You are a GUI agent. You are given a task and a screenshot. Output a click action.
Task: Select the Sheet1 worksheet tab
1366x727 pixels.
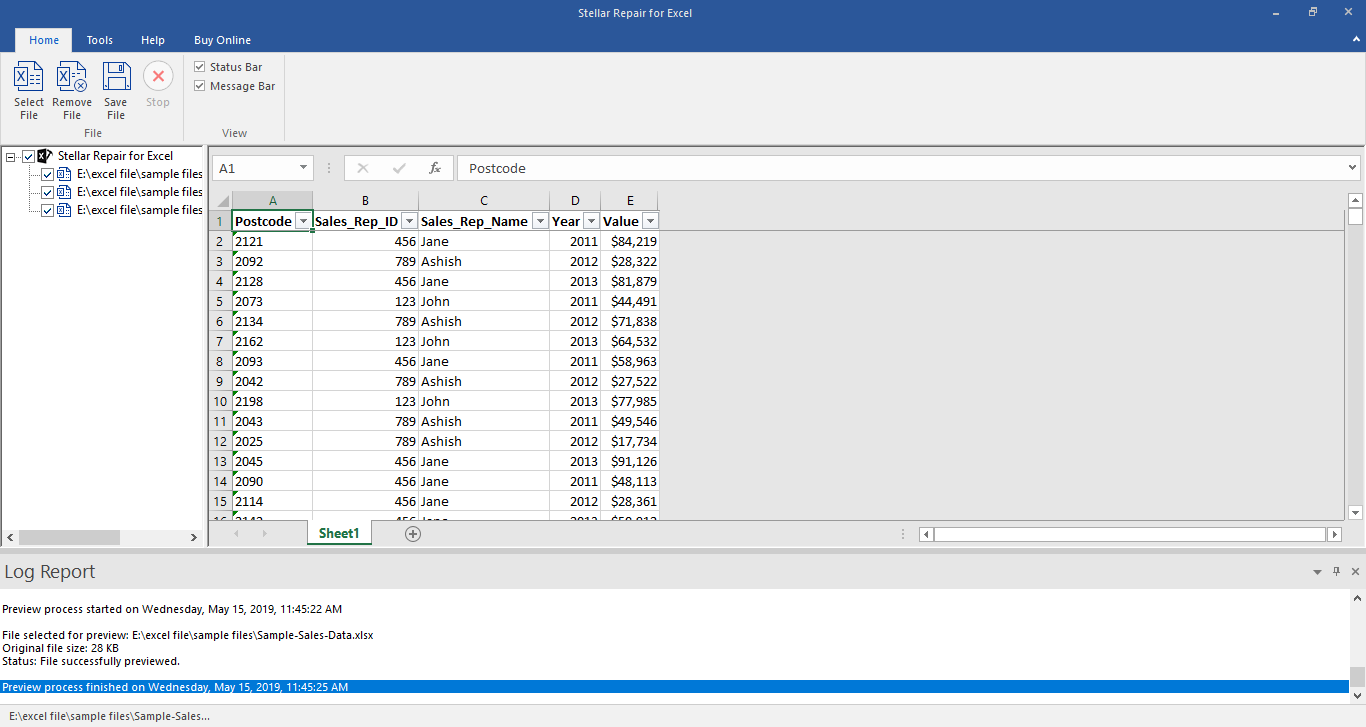[x=339, y=534]
